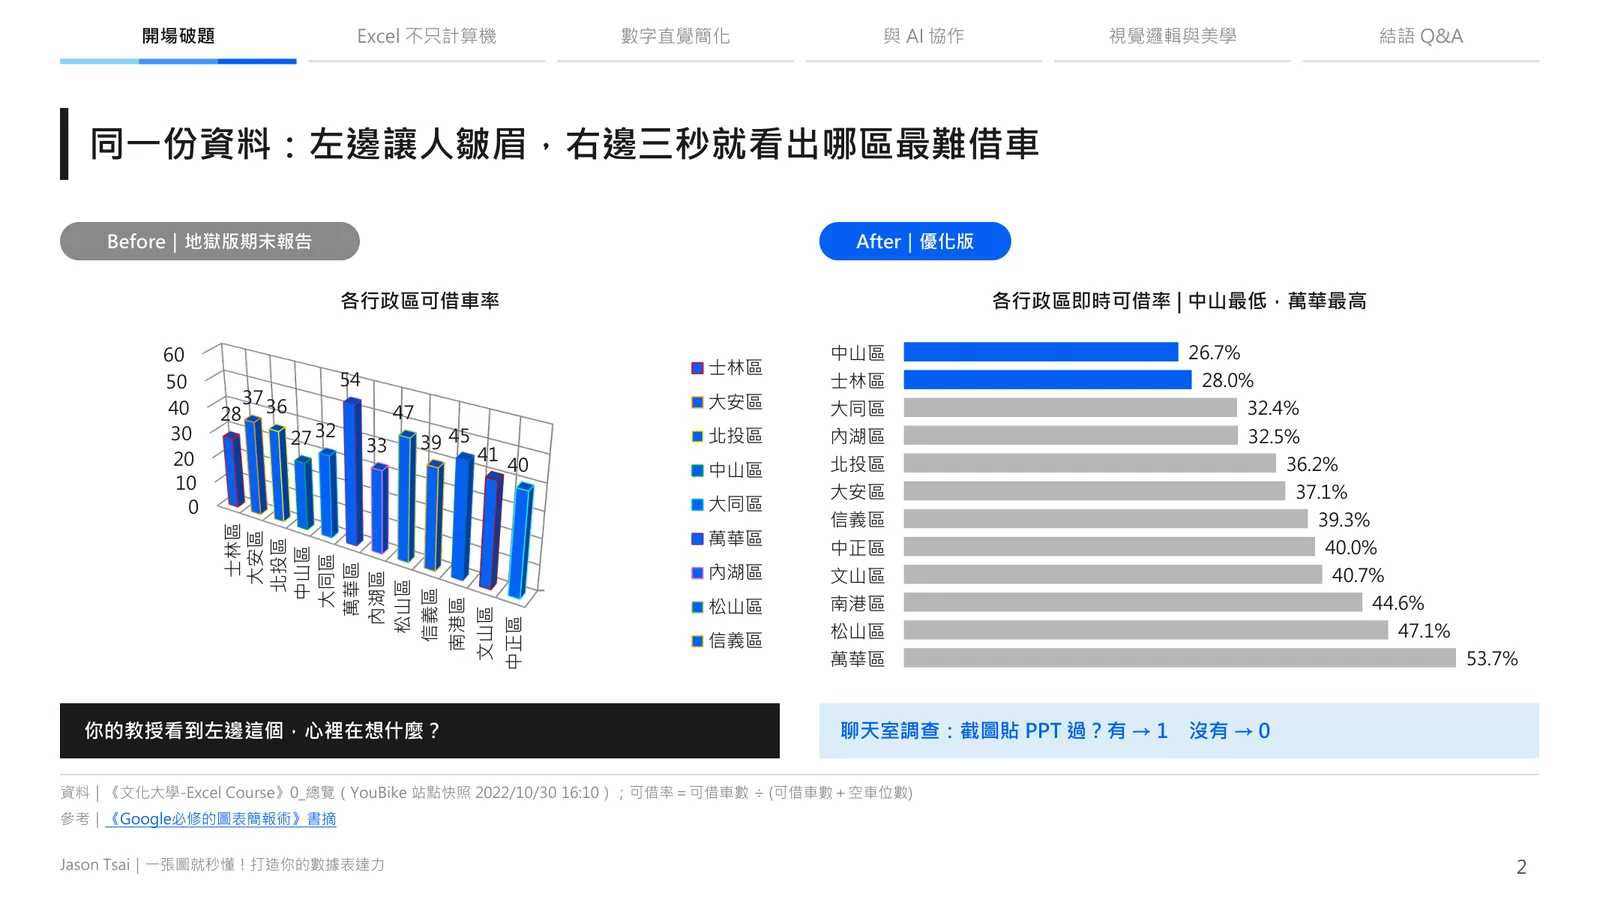Select the 松山區 legend marker
Image resolution: width=1600 pixels, height=900 pixels.
(x=697, y=607)
